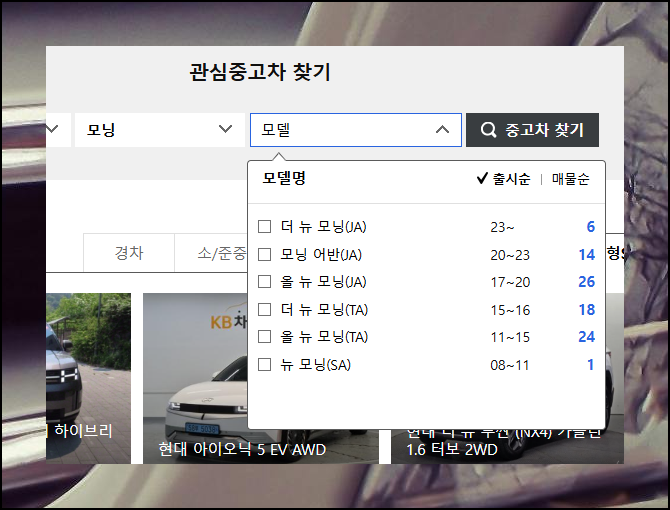Click listing count 6 for 더 뉴 모닝(JA)

[x=591, y=226]
